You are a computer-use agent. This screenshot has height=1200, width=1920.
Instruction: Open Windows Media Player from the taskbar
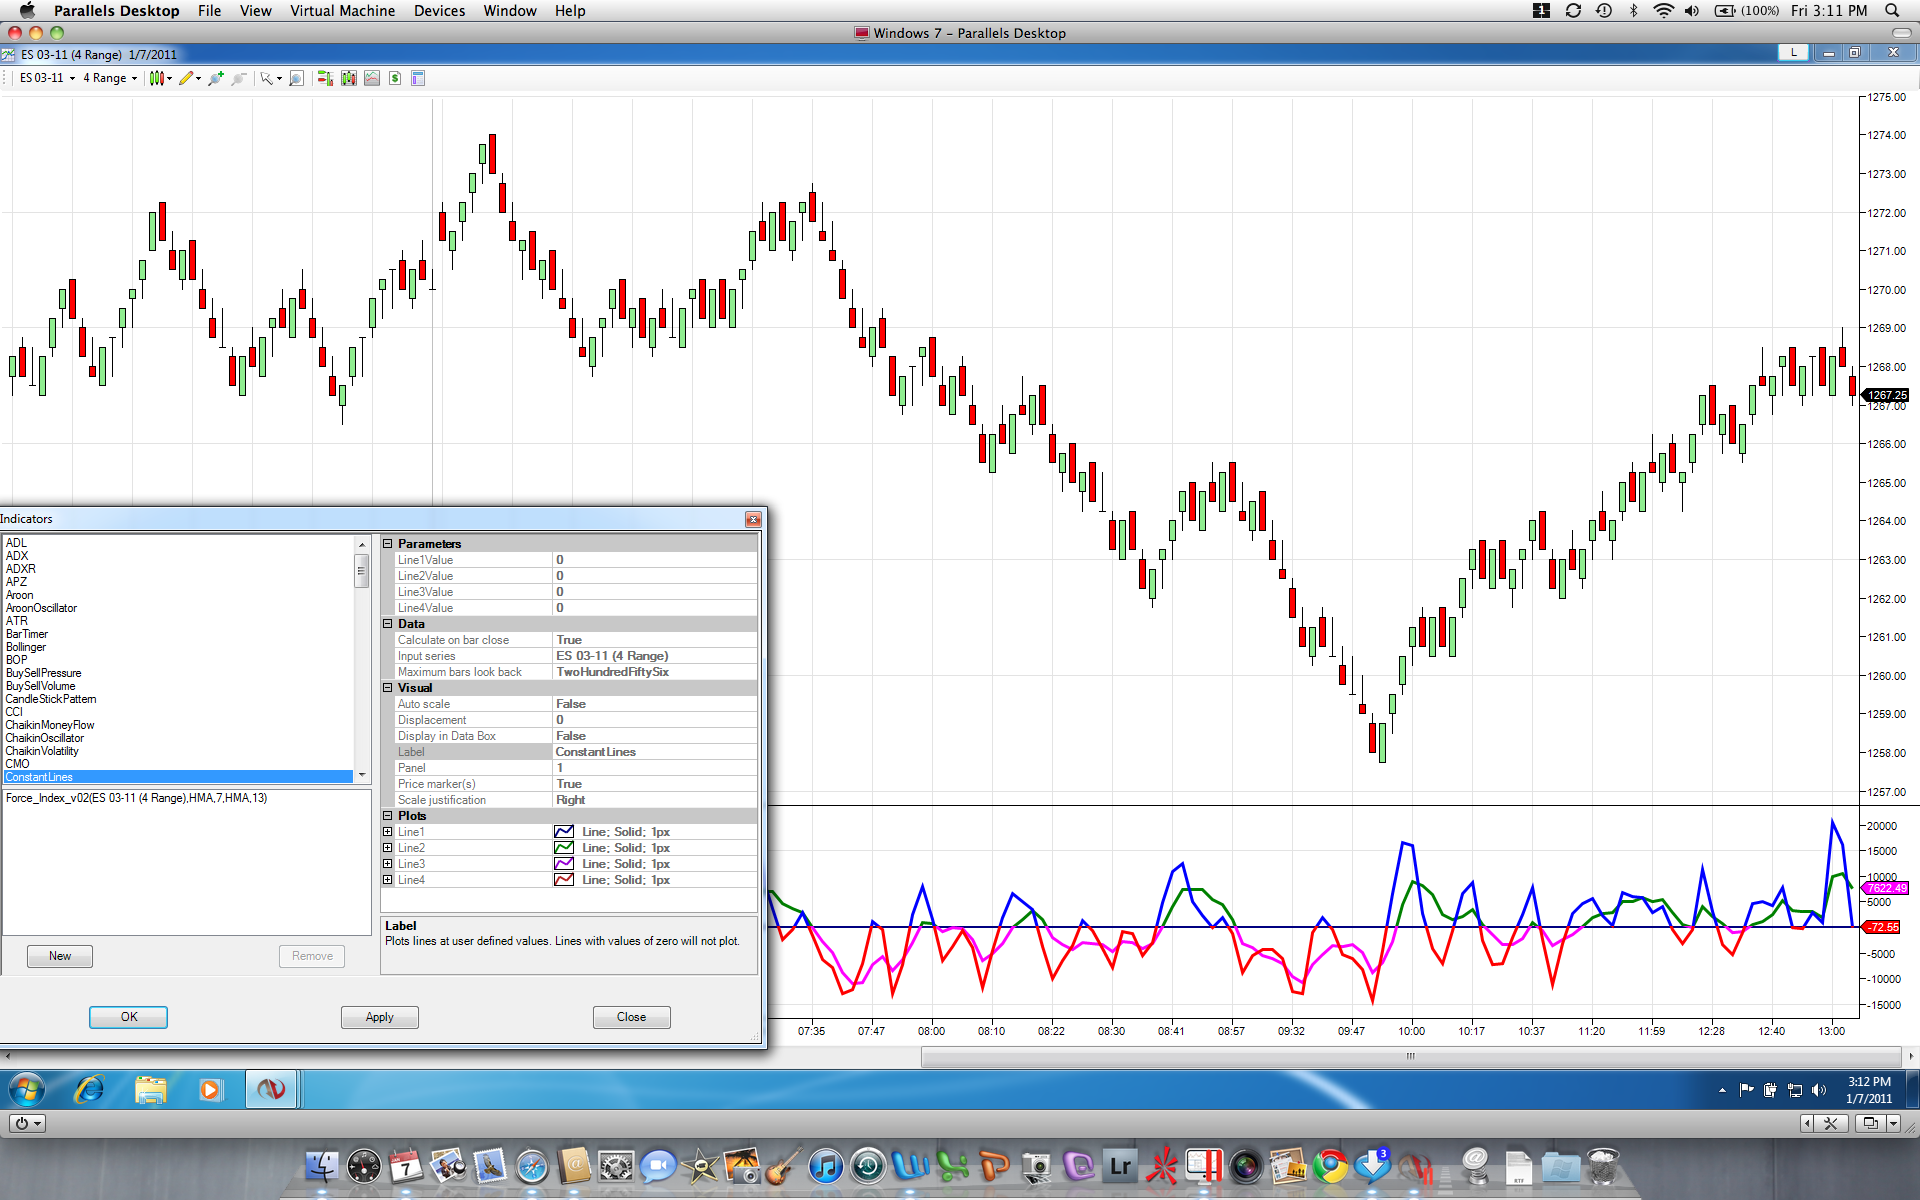point(210,1089)
